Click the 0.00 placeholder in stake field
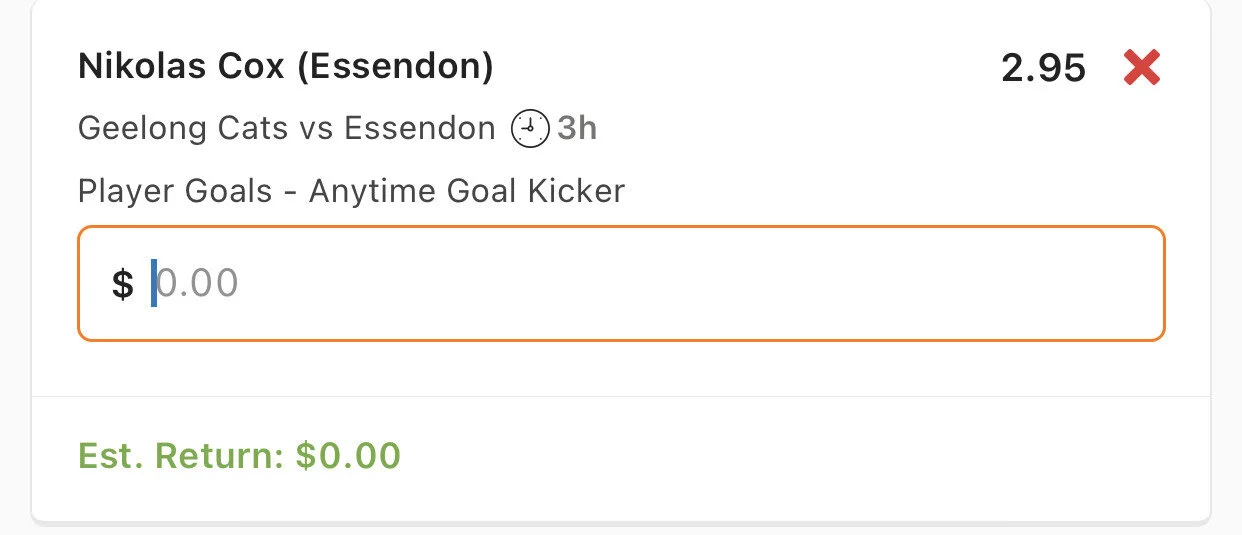The height and width of the screenshot is (535, 1242). pos(198,284)
